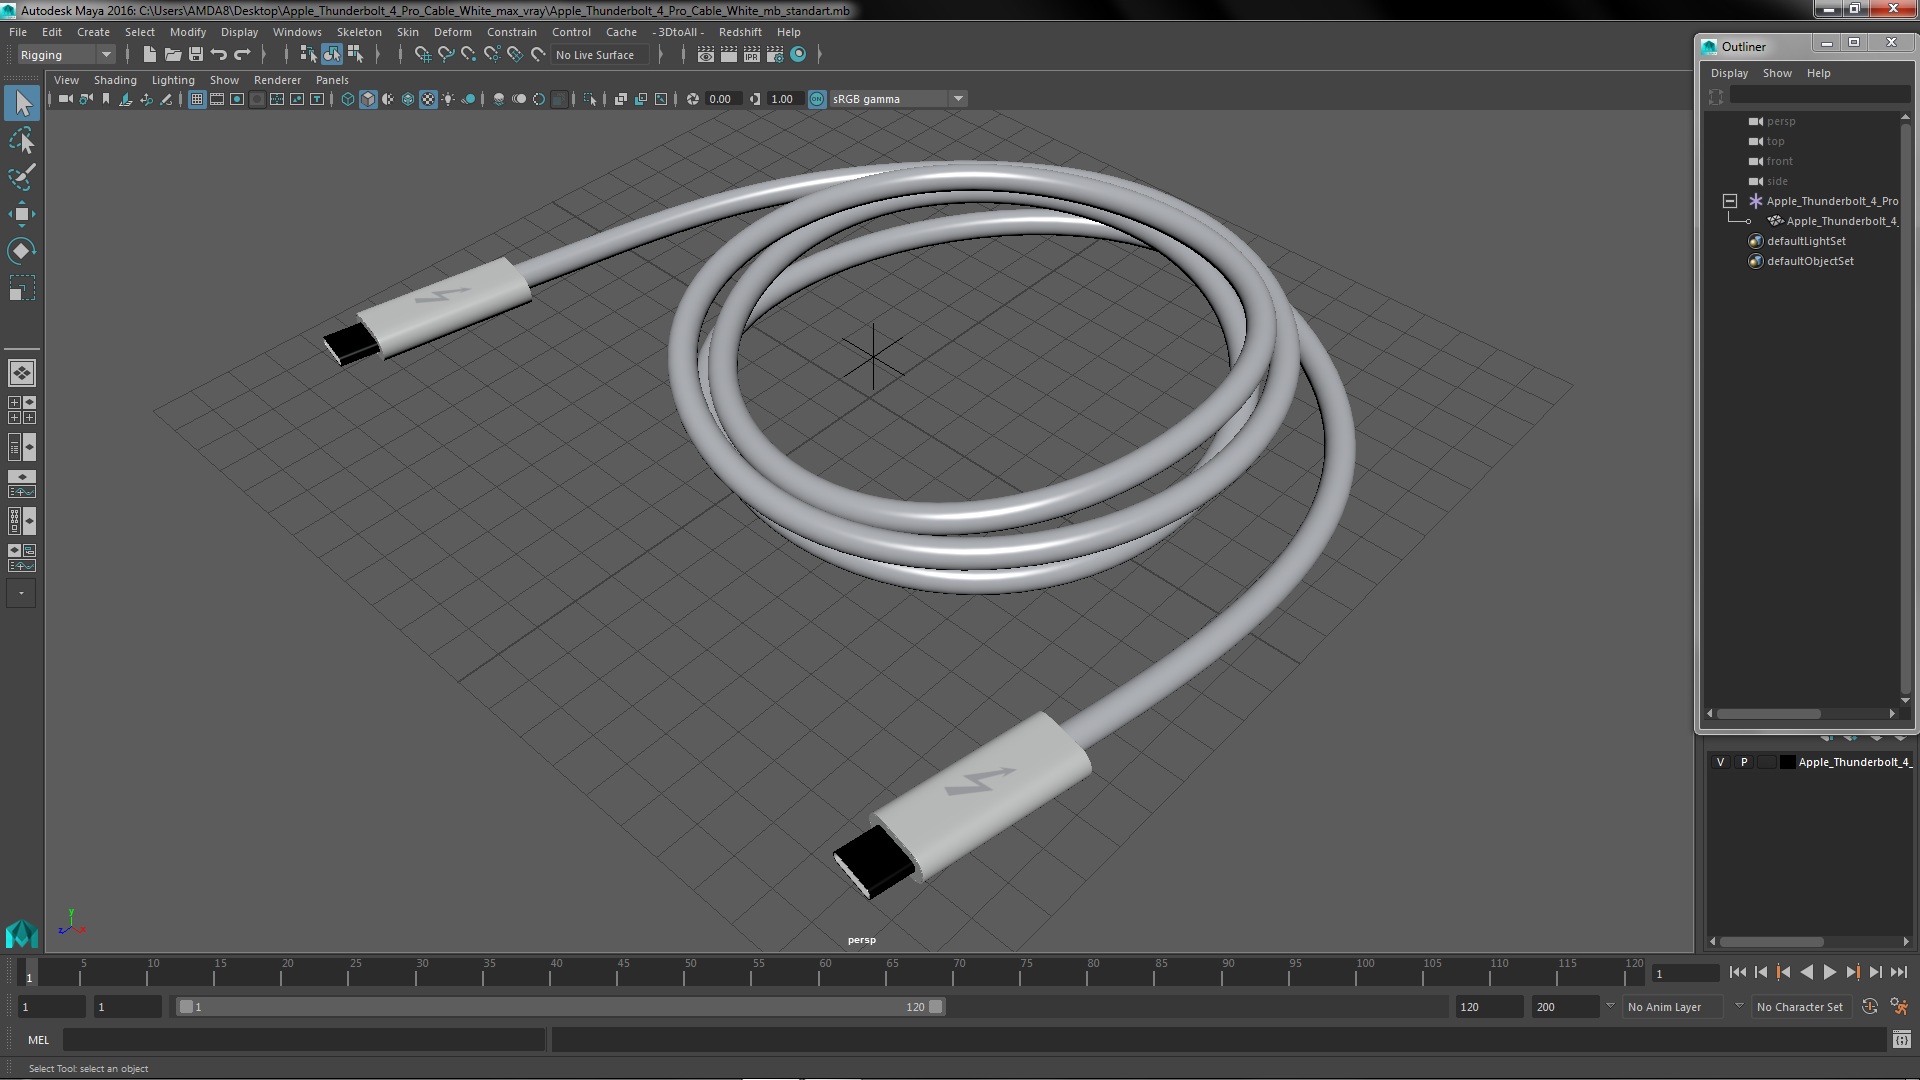The width and height of the screenshot is (1920, 1080).
Task: Toggle layer visibility V box
Action: pyautogui.click(x=1720, y=762)
